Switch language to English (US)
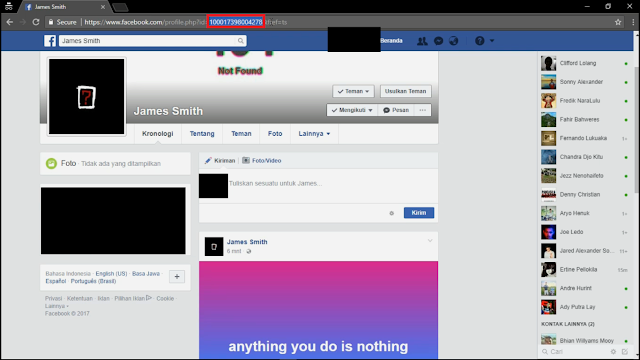Screen dimensions: 640x360 (x=111, y=273)
